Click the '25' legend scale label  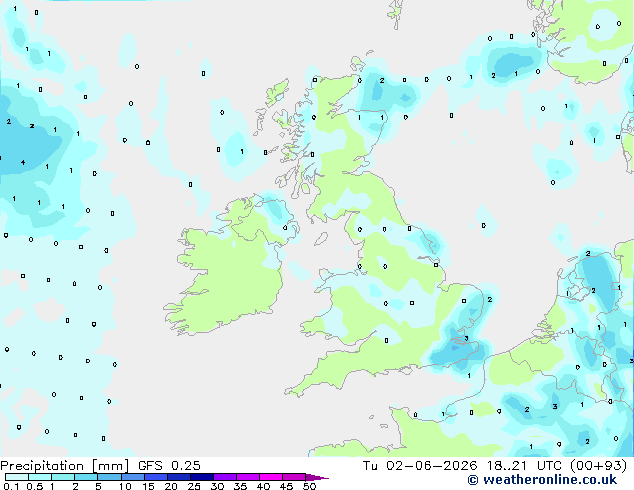click(x=194, y=486)
